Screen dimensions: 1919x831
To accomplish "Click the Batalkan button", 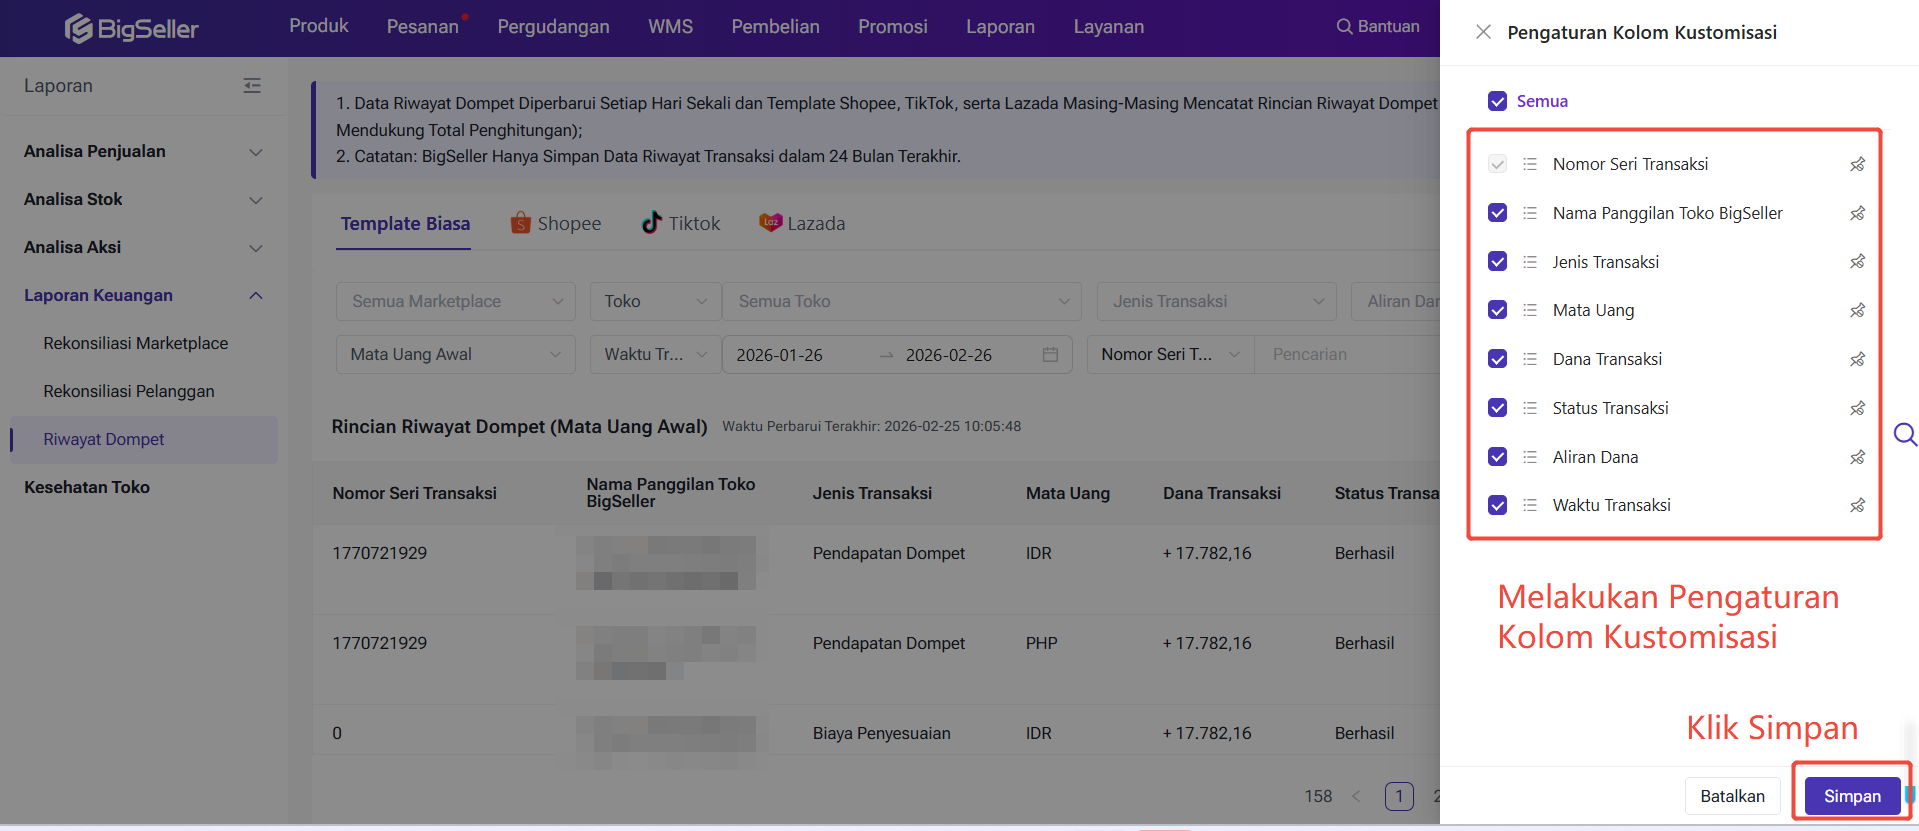I will pos(1732,796).
